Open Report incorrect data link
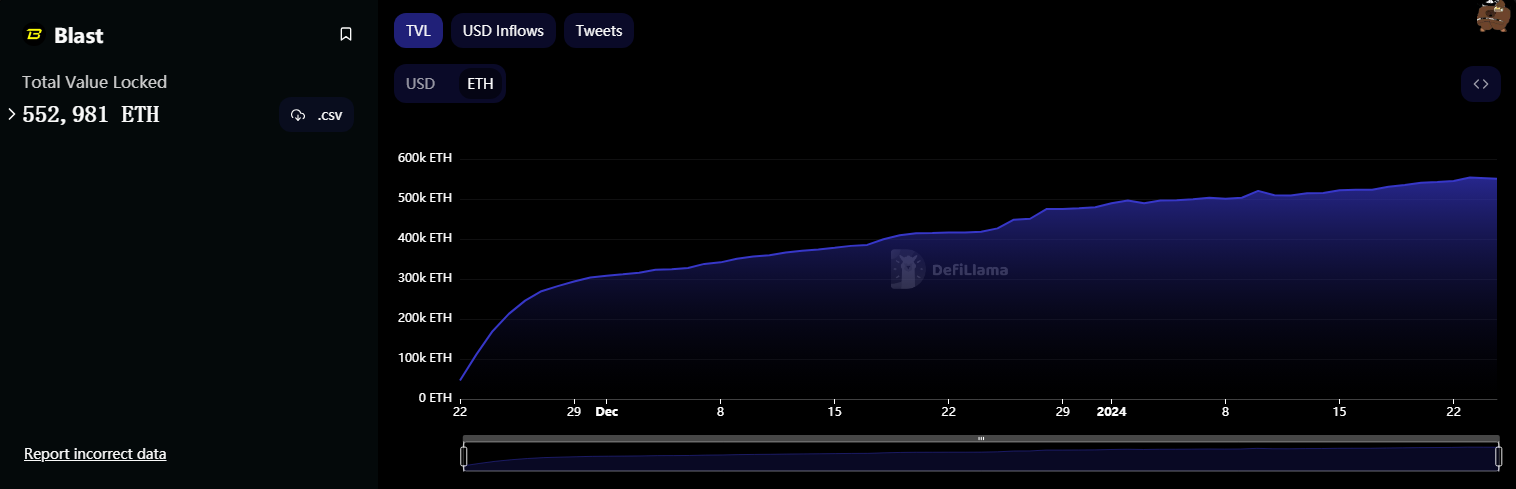 [x=95, y=454]
